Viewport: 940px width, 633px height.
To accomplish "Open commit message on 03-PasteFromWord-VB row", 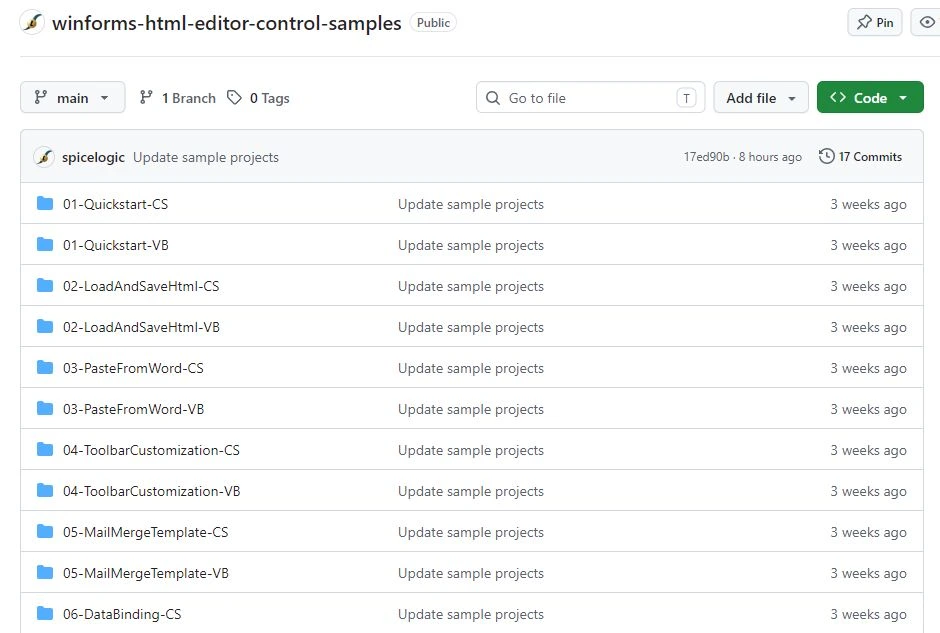I will pos(471,409).
